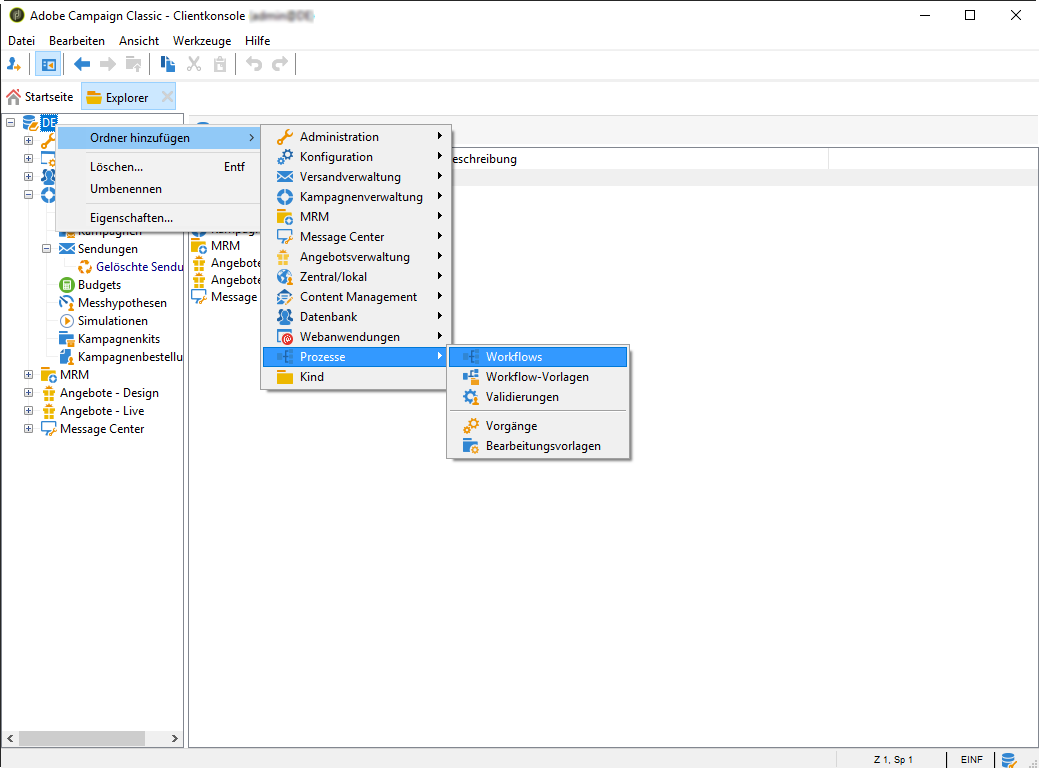Click the Bearbeitungsvorlagen folder icon

click(x=470, y=446)
